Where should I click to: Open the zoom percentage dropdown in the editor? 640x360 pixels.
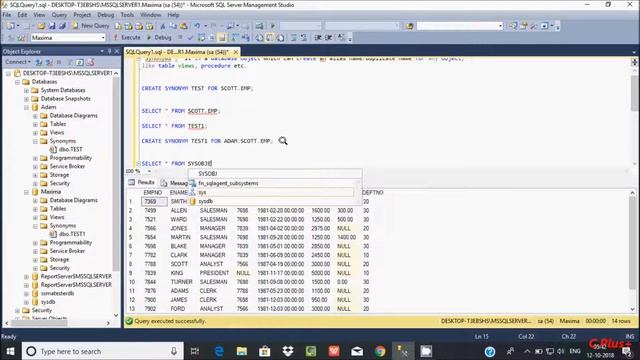click(149, 171)
